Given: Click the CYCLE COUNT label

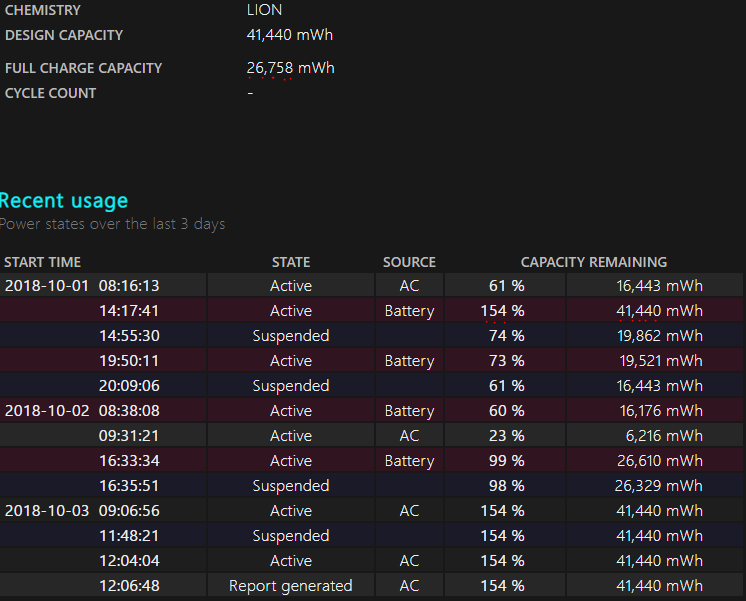Looking at the screenshot, I should (x=51, y=93).
